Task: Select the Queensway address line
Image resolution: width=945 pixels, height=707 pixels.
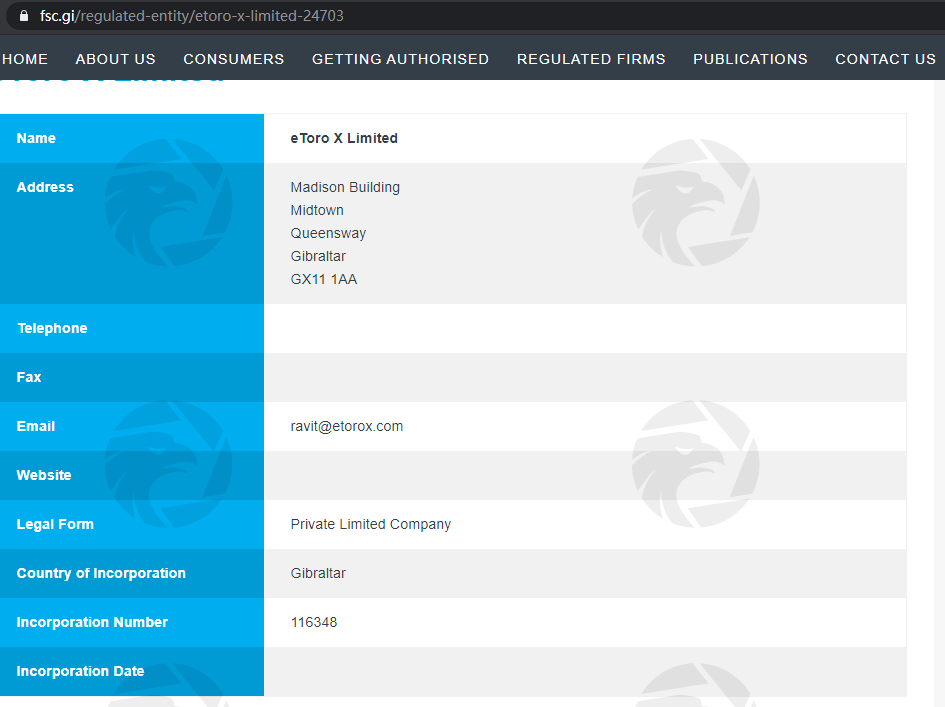Action: (x=328, y=233)
